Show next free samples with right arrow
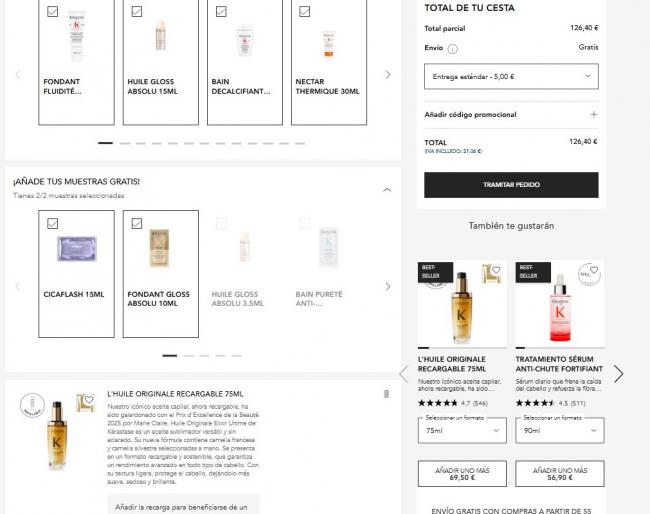 coord(388,286)
